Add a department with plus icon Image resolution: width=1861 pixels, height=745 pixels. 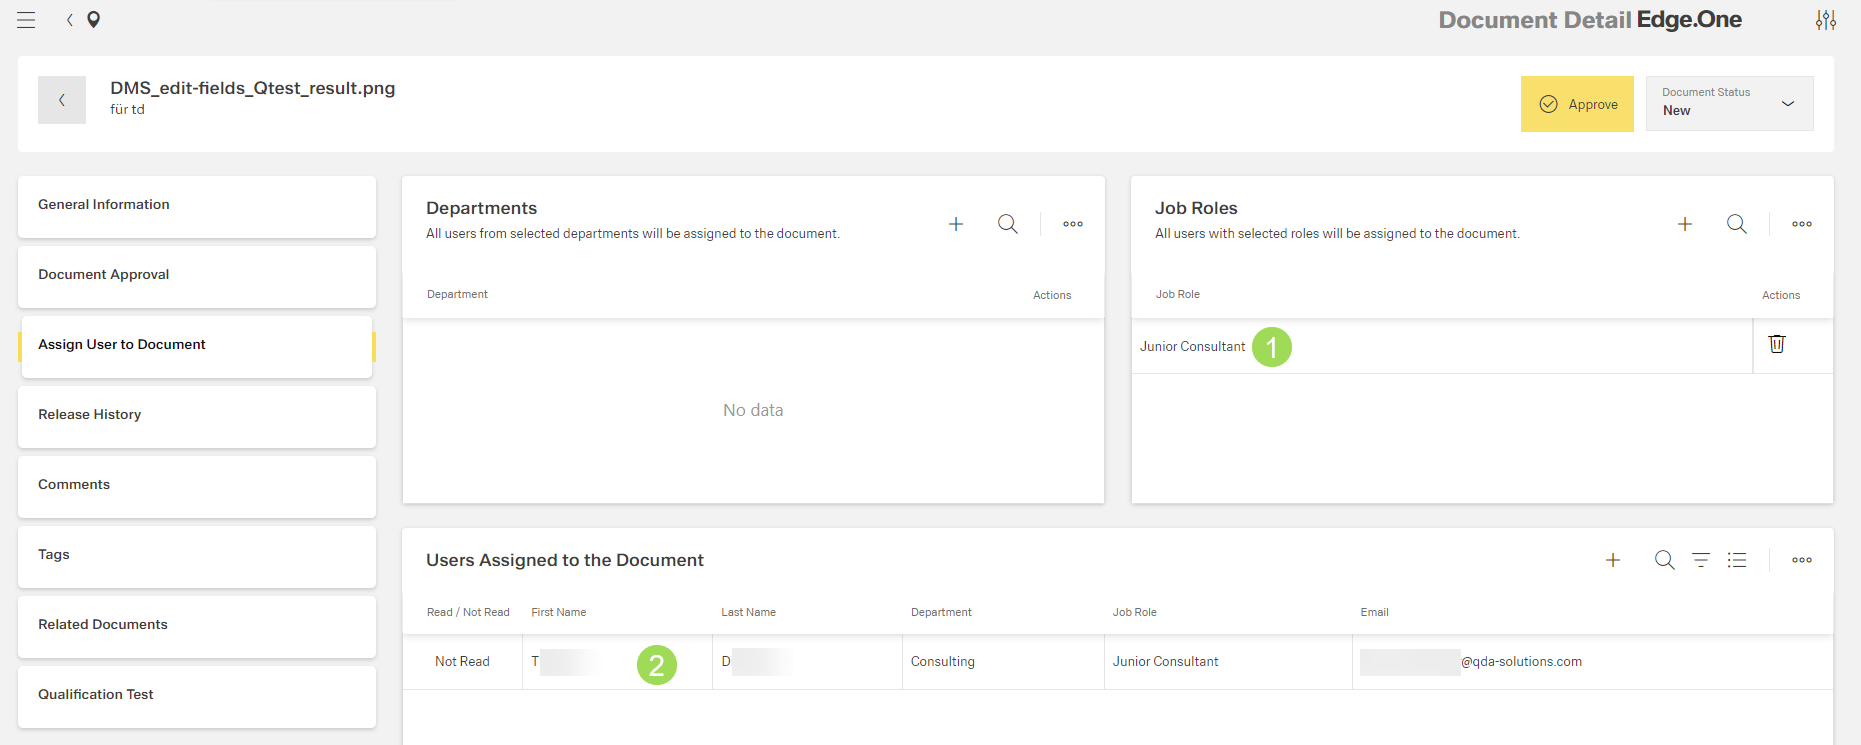coord(956,224)
